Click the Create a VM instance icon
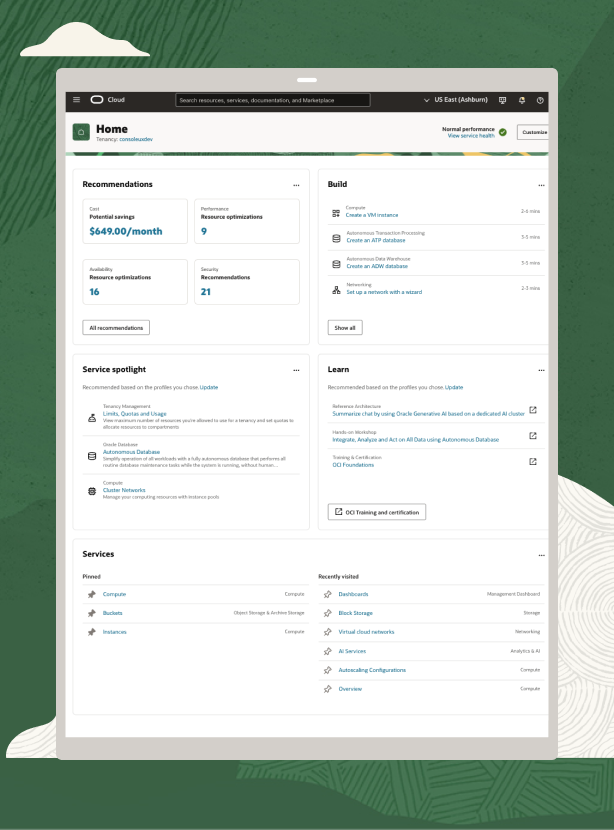The width and height of the screenshot is (614, 830). pyautogui.click(x=336, y=213)
